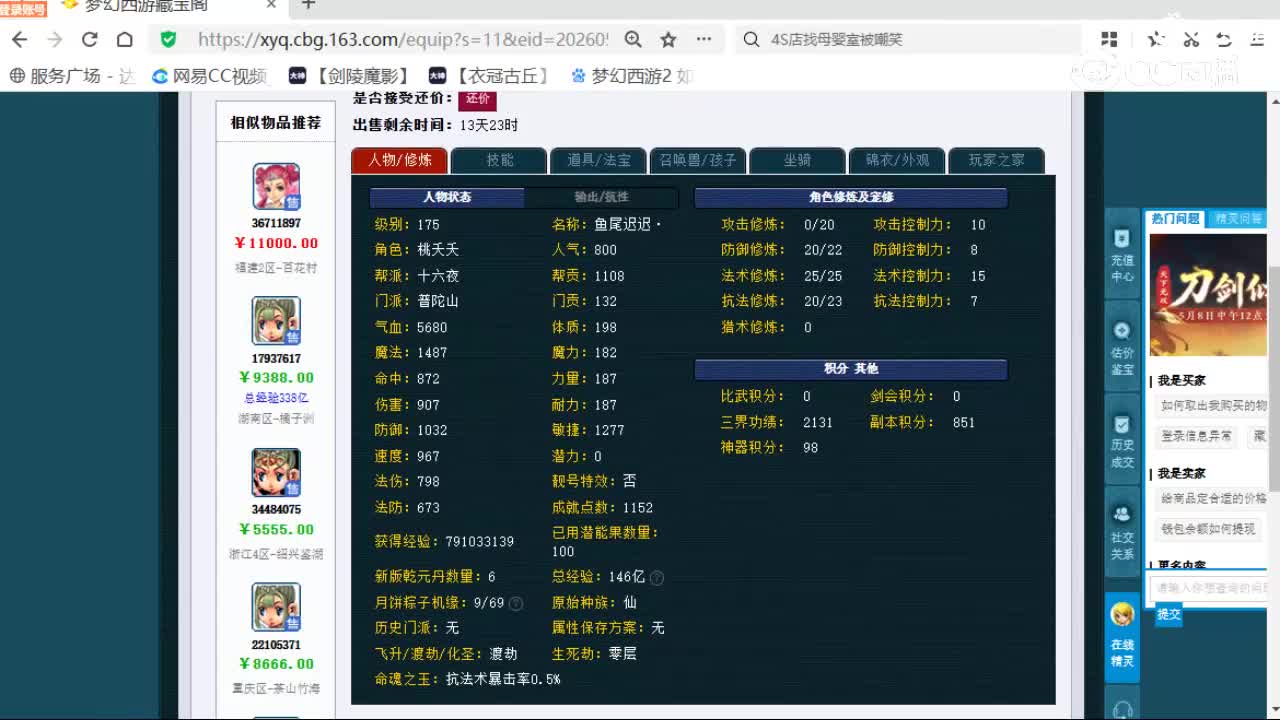Open help question 给商品定合适的价格
Viewport: 1280px width, 720px height.
1213,498
